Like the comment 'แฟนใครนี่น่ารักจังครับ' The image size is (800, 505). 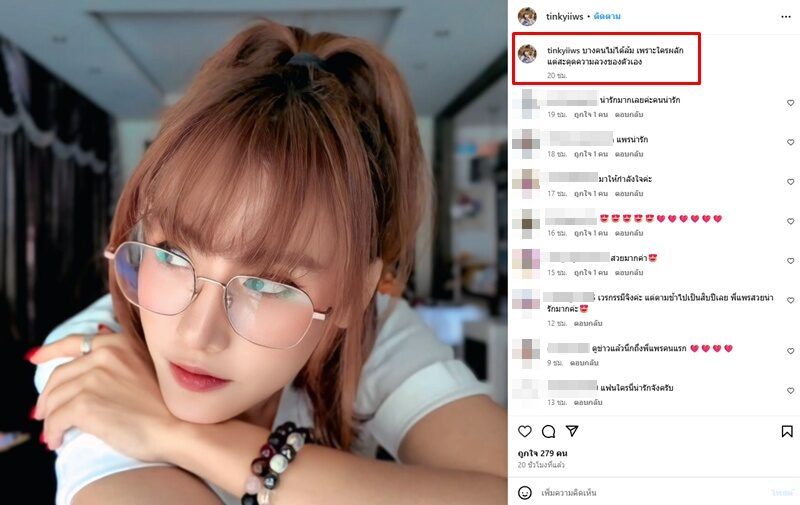click(x=790, y=391)
